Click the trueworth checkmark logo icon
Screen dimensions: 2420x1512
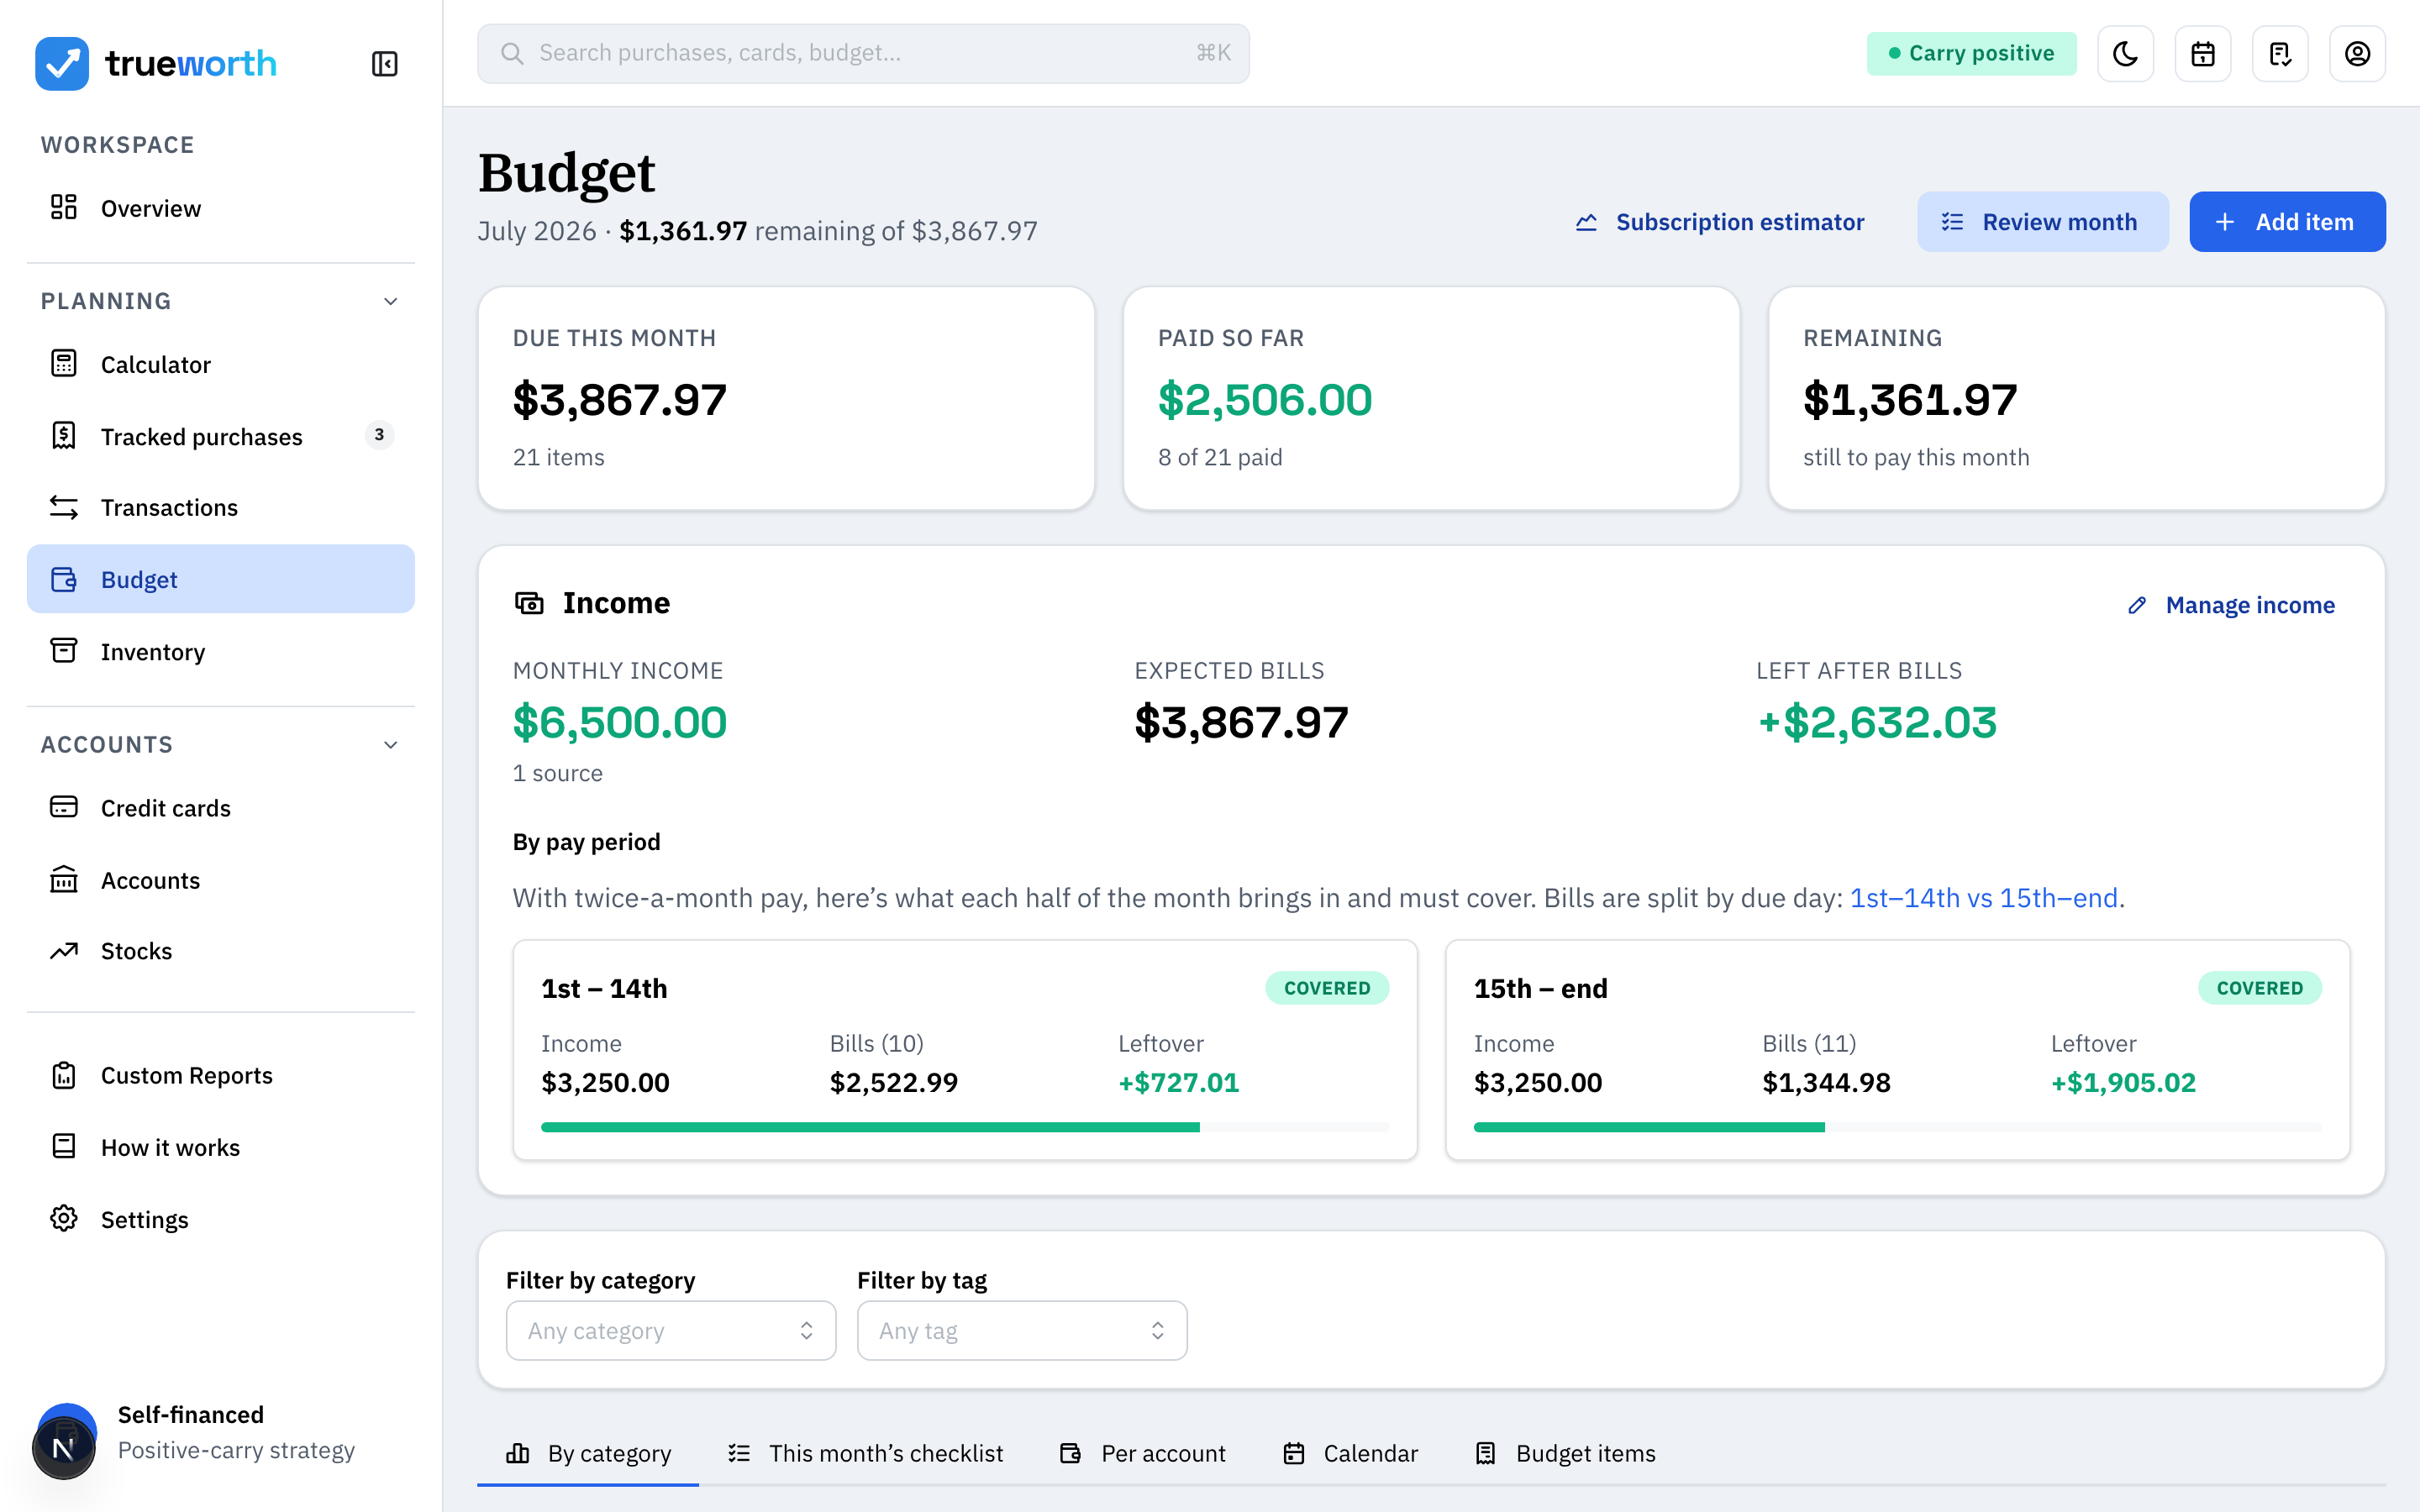point(62,63)
